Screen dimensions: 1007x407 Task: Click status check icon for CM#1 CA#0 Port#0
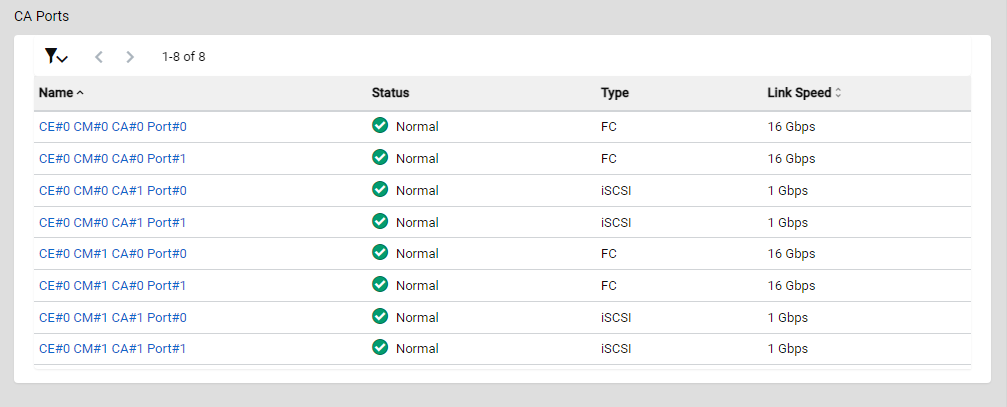pyautogui.click(x=380, y=253)
